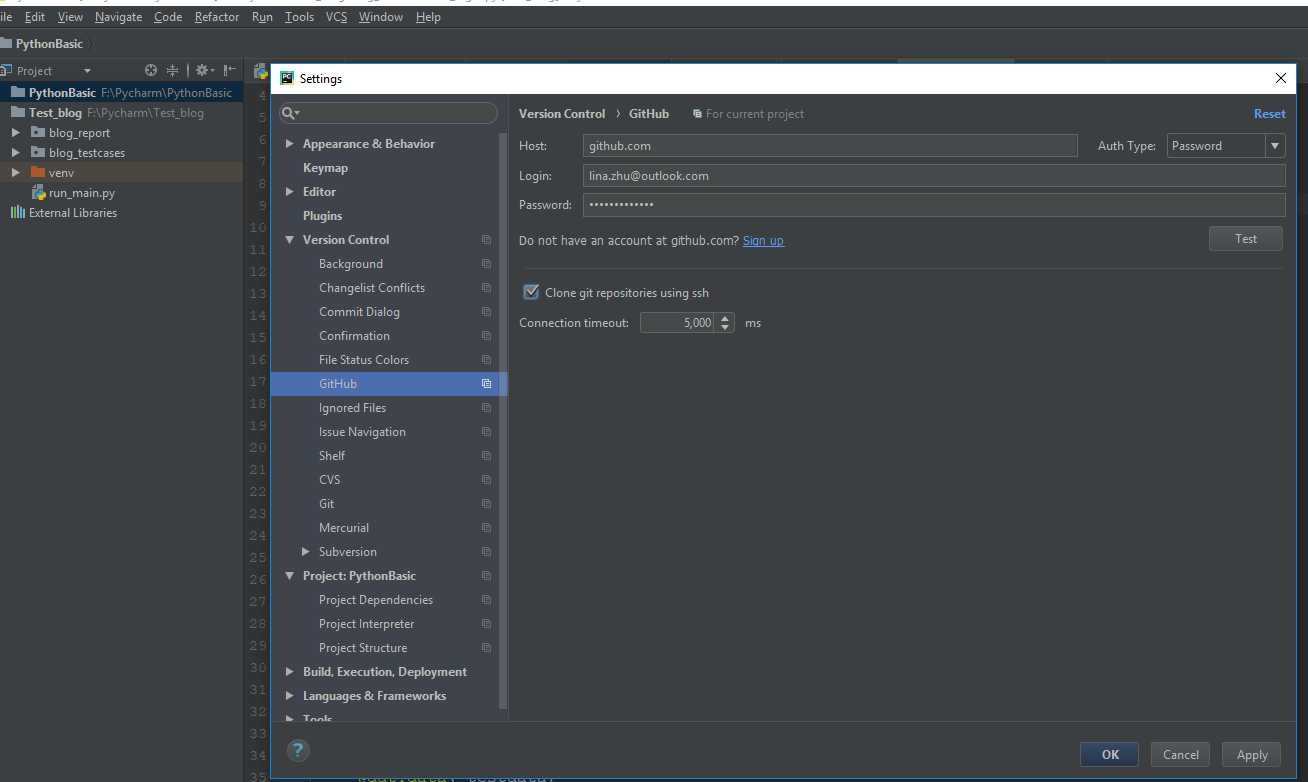Click the OK button
Screen dimensions: 1308x782
(1110, 755)
